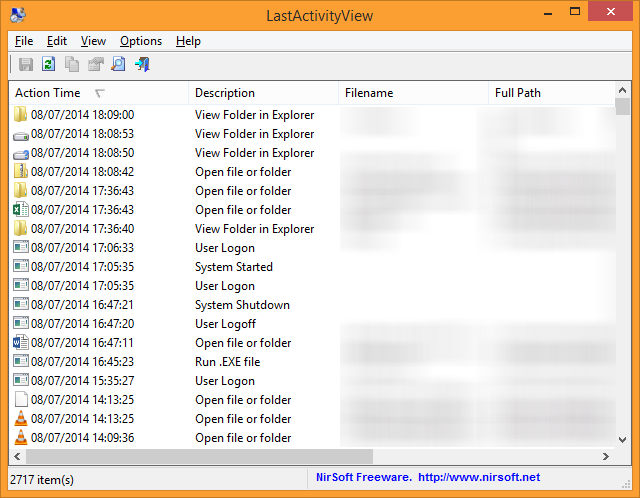Select 'Open file or folder' at 18:08:42
The height and width of the screenshot is (498, 640).
point(243,172)
